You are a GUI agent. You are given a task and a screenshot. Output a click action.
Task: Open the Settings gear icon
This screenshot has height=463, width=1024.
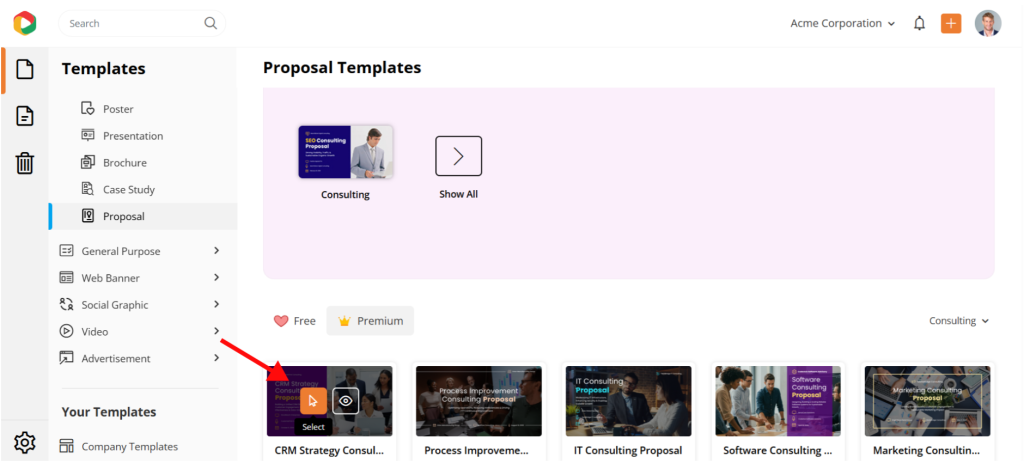point(25,442)
